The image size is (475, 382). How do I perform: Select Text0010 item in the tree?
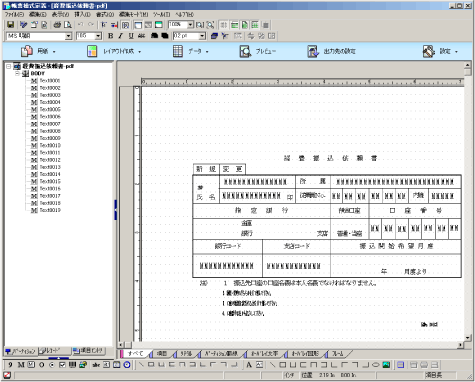tap(50, 145)
